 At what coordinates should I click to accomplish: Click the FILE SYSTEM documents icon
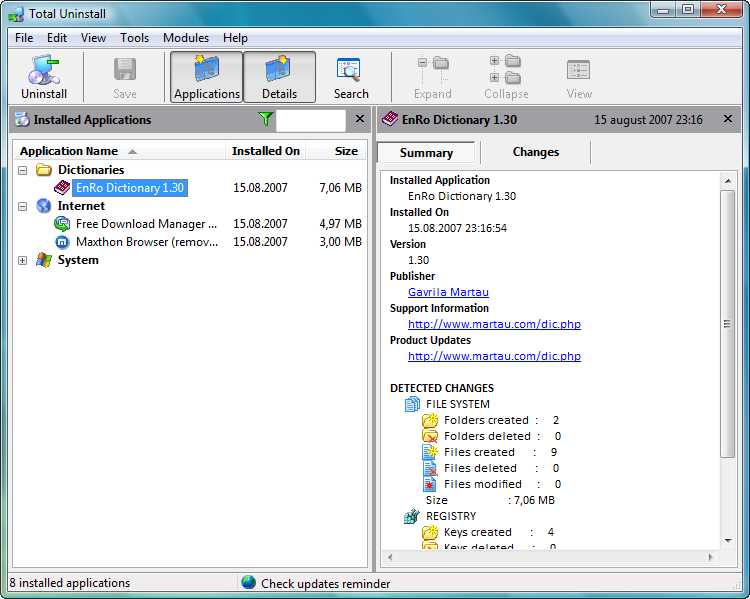(x=412, y=404)
